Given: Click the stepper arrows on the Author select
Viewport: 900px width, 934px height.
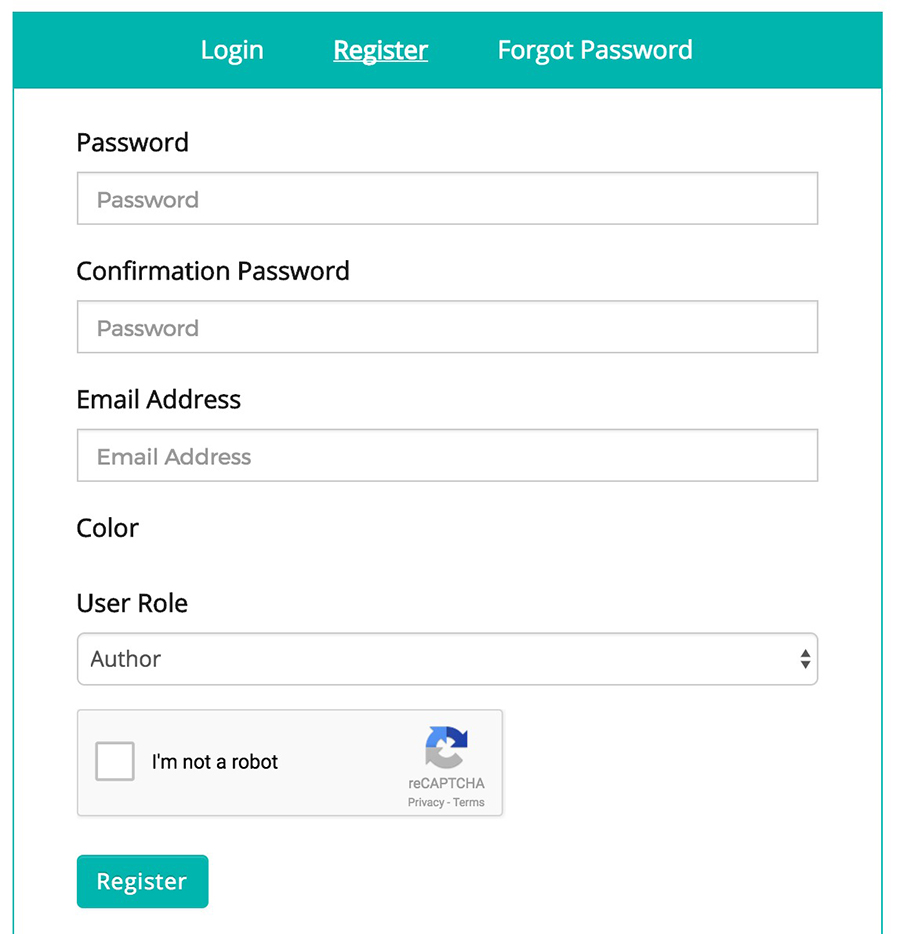Looking at the screenshot, I should pos(806,659).
